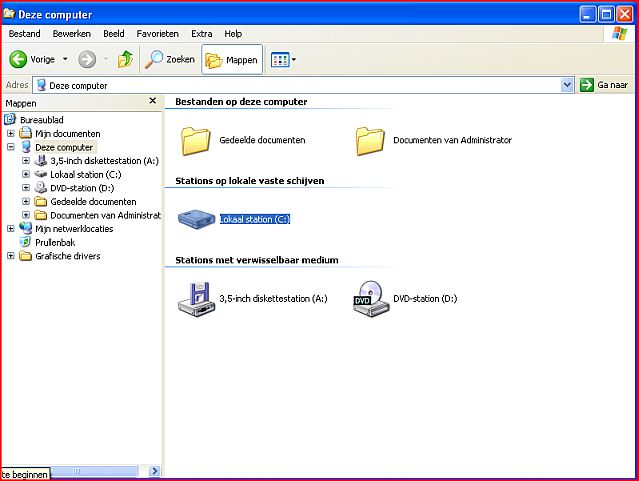Collapse the Deze computer tree node
639x481 pixels.
pyautogui.click(x=11, y=147)
